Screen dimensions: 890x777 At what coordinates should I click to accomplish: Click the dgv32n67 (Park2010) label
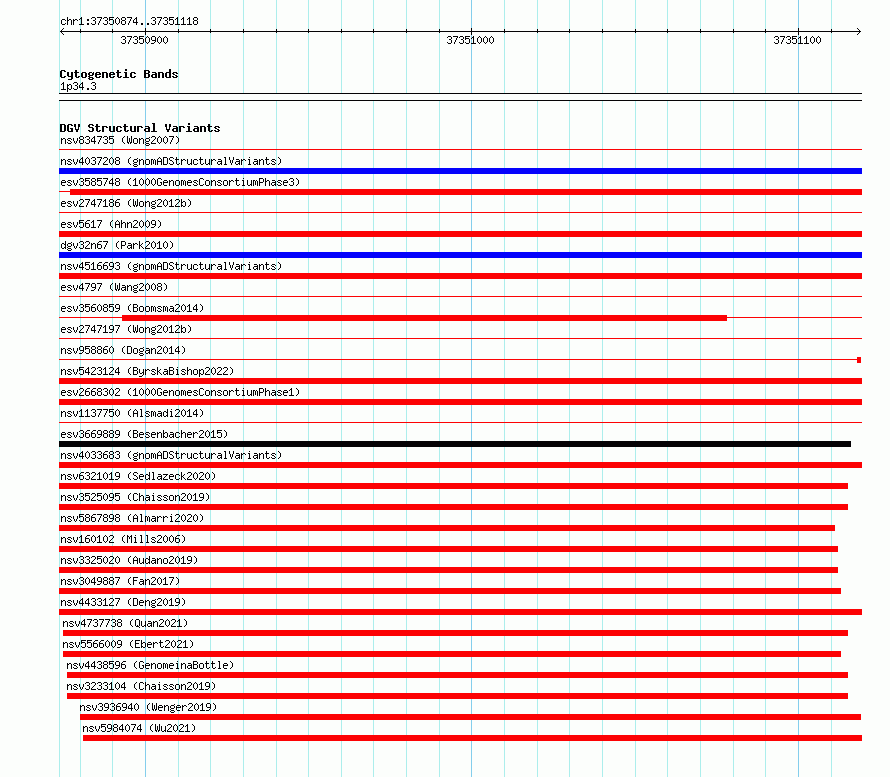(x=117, y=245)
